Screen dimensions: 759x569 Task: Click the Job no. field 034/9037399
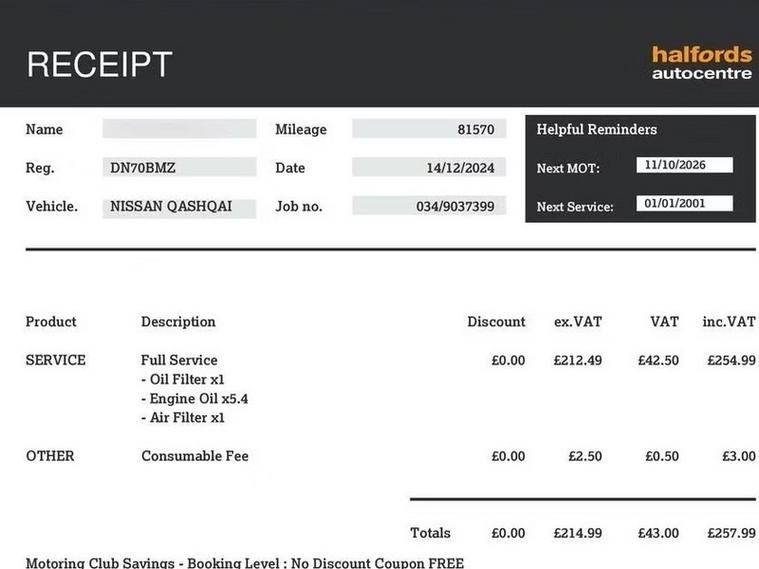pos(429,207)
